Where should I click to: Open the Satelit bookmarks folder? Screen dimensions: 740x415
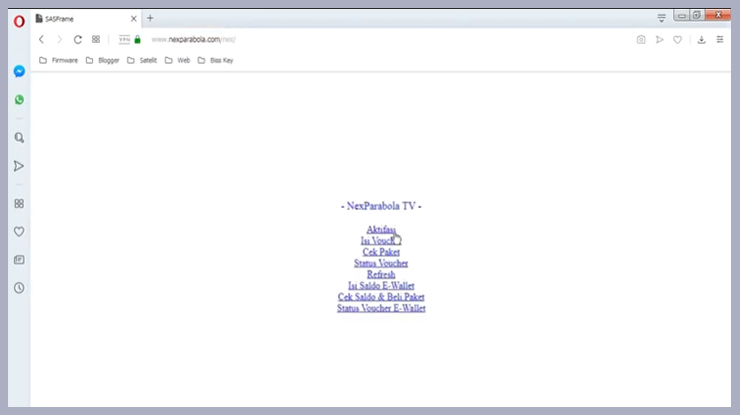[142, 60]
